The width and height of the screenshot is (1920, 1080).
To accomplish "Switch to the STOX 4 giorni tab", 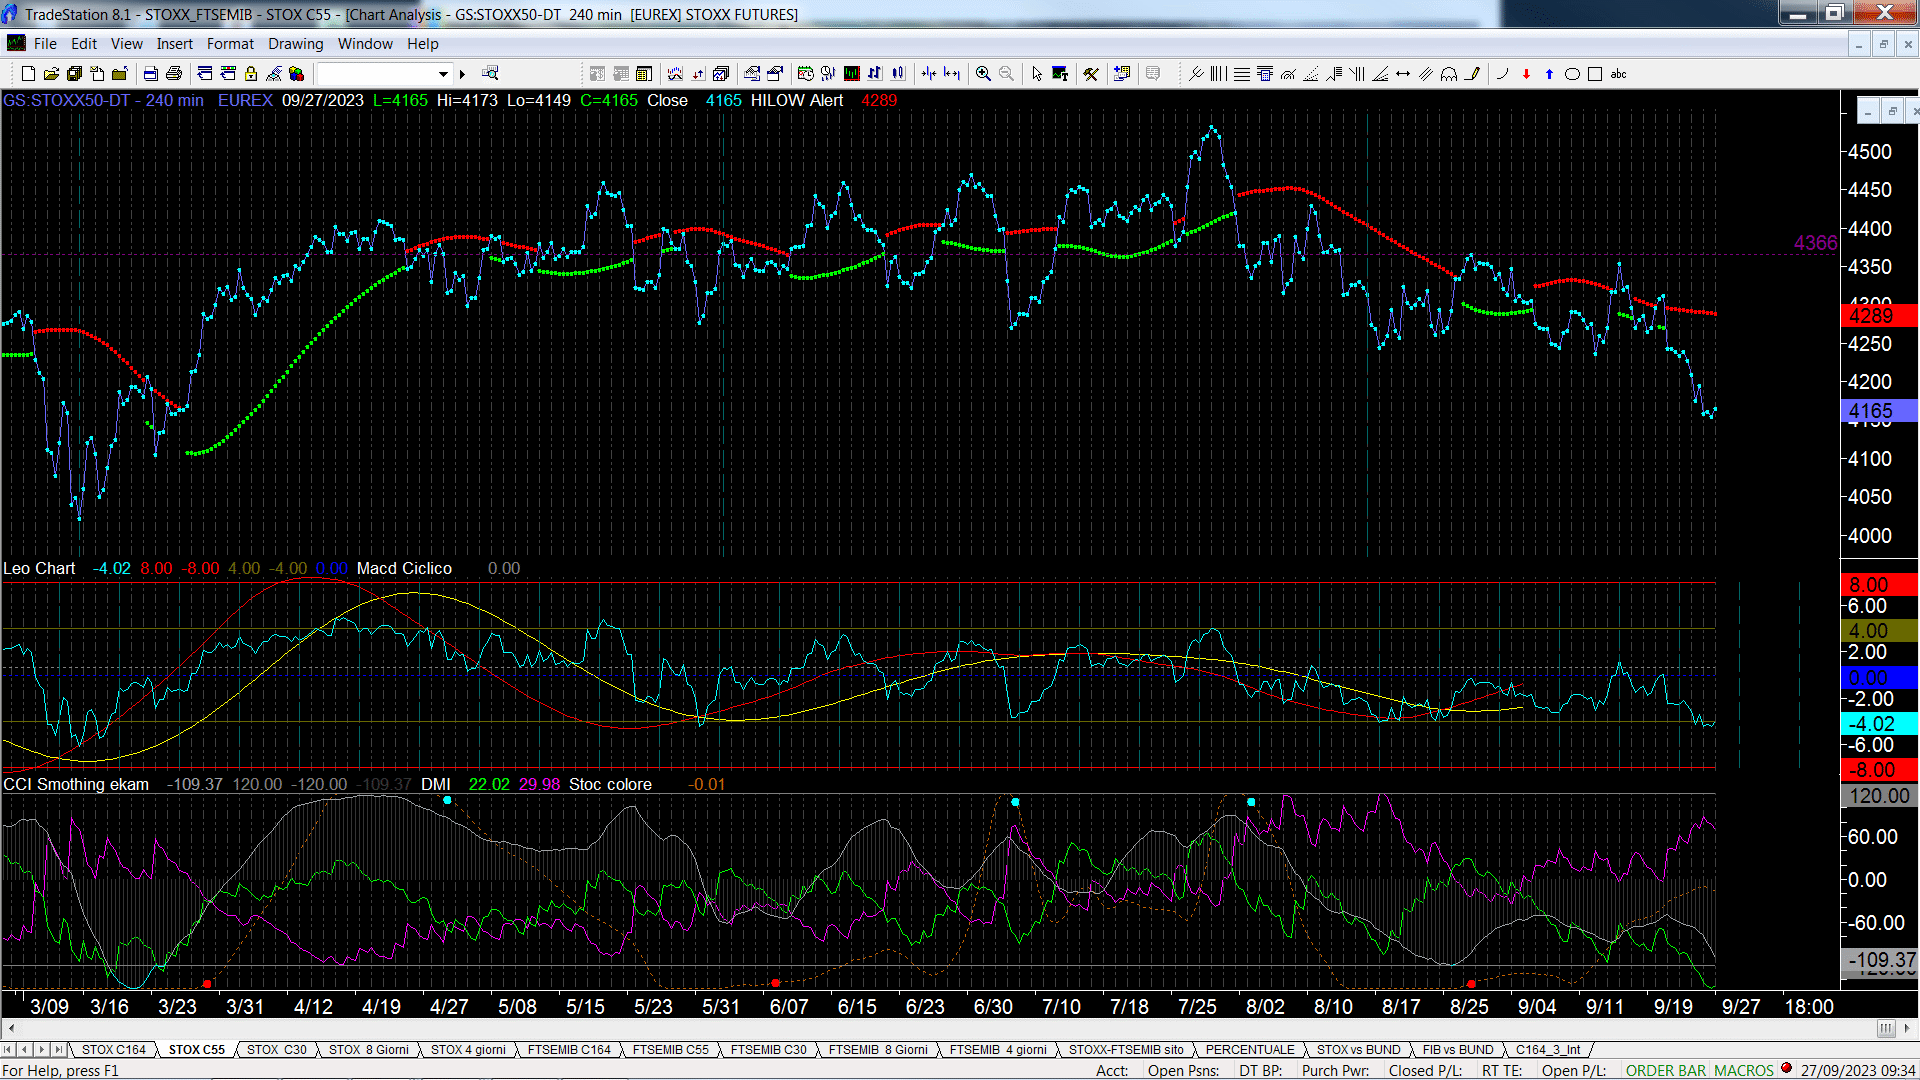I will coord(467,1050).
